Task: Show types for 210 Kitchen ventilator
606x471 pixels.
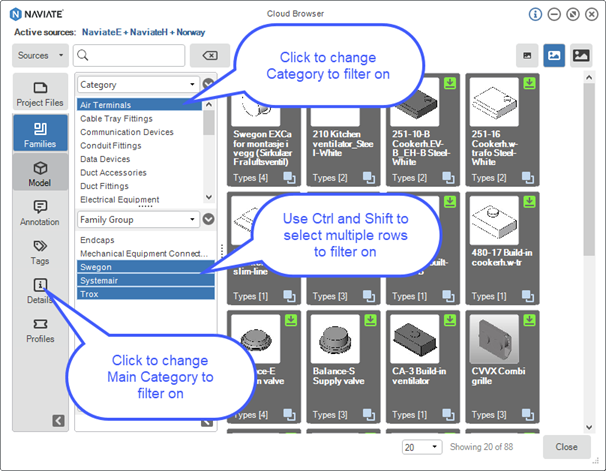Action: 369,178
